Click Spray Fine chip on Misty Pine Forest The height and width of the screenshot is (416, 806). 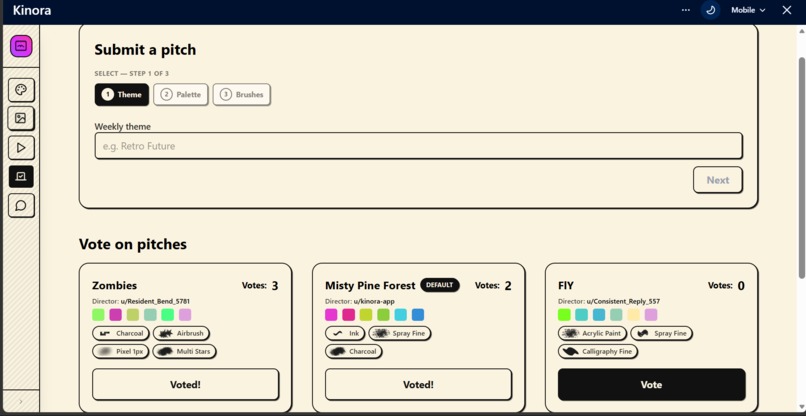400,333
